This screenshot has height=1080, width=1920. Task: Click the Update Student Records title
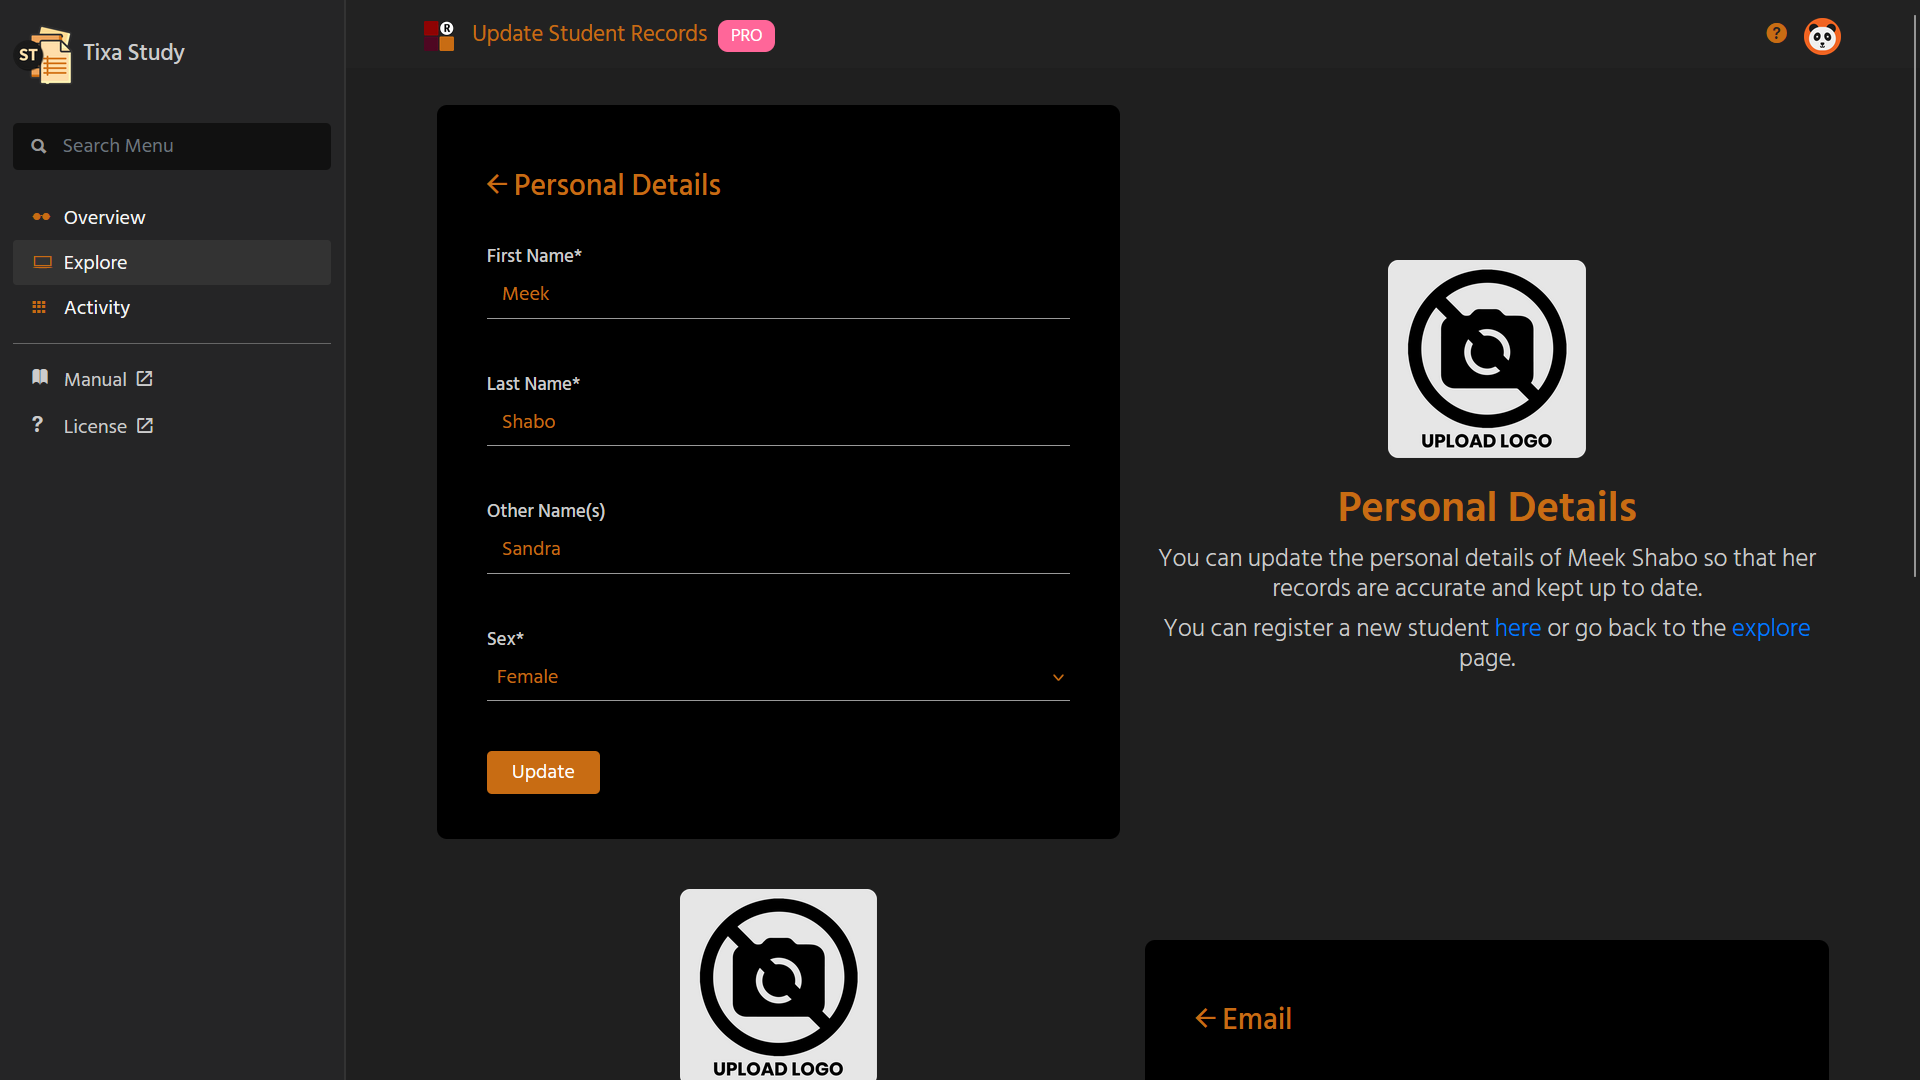coord(589,34)
